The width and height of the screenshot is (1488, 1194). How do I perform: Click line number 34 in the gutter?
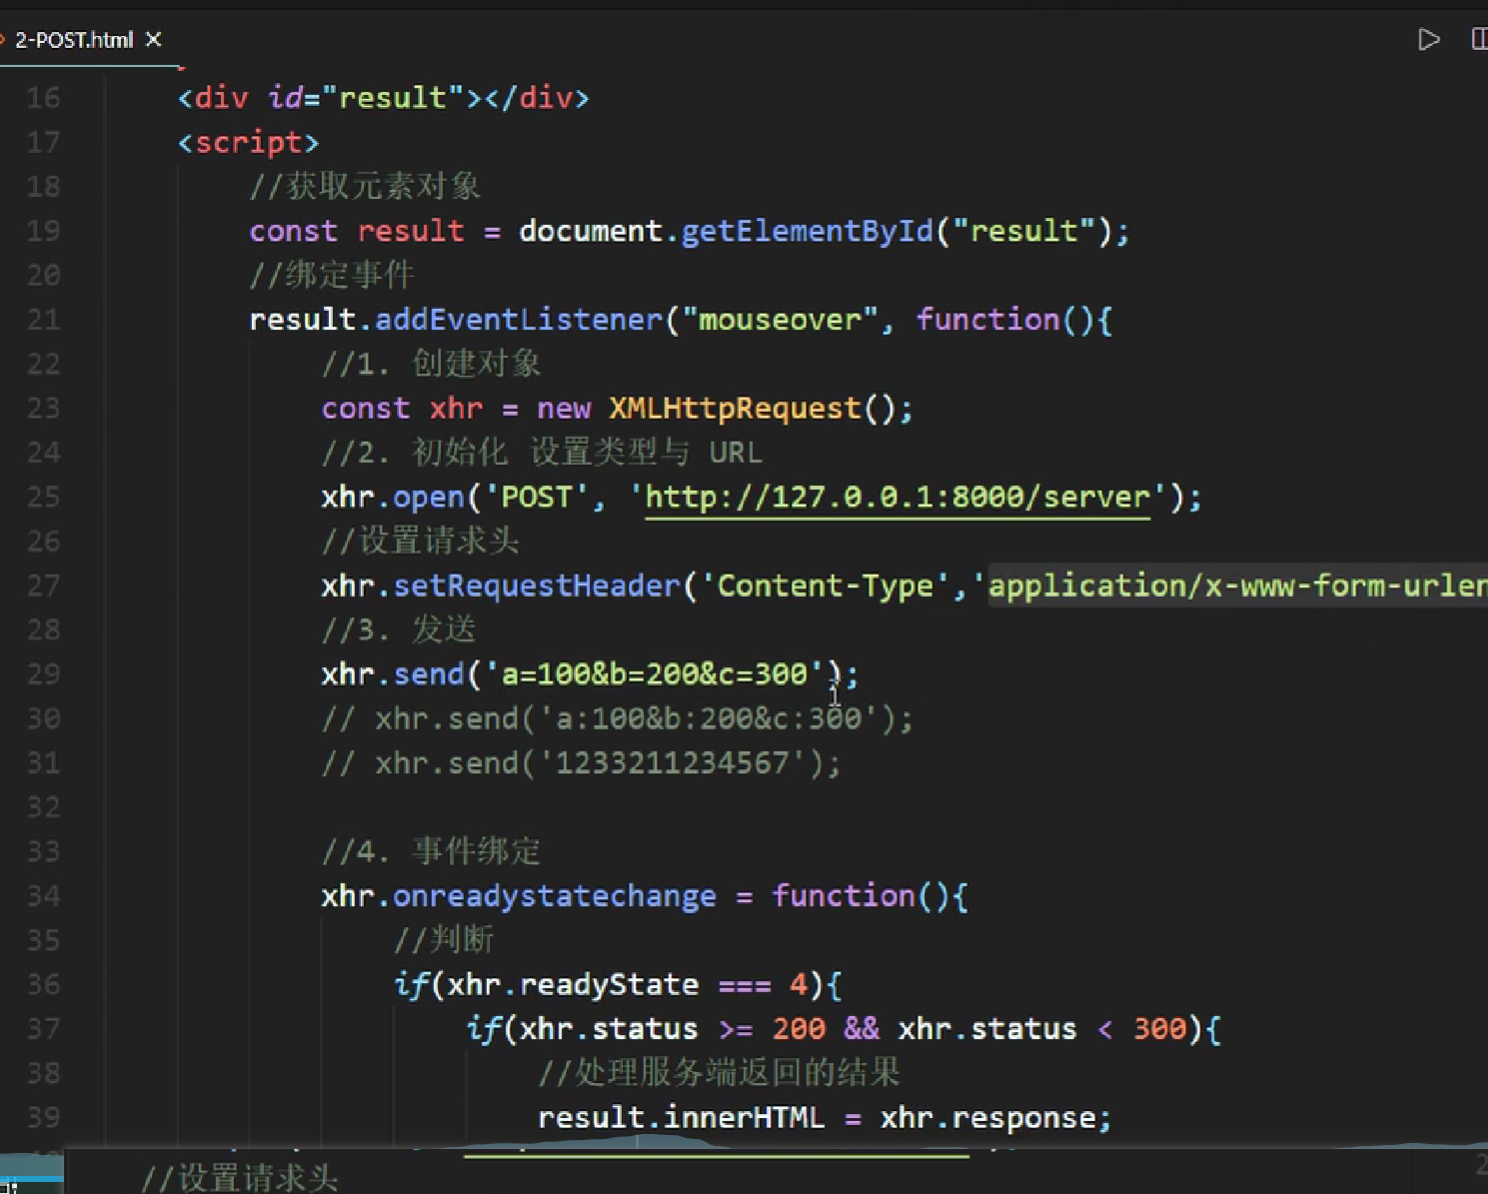tap(43, 896)
